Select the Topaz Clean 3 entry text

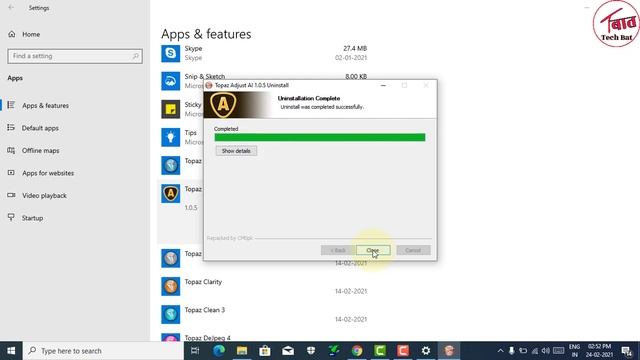click(204, 310)
